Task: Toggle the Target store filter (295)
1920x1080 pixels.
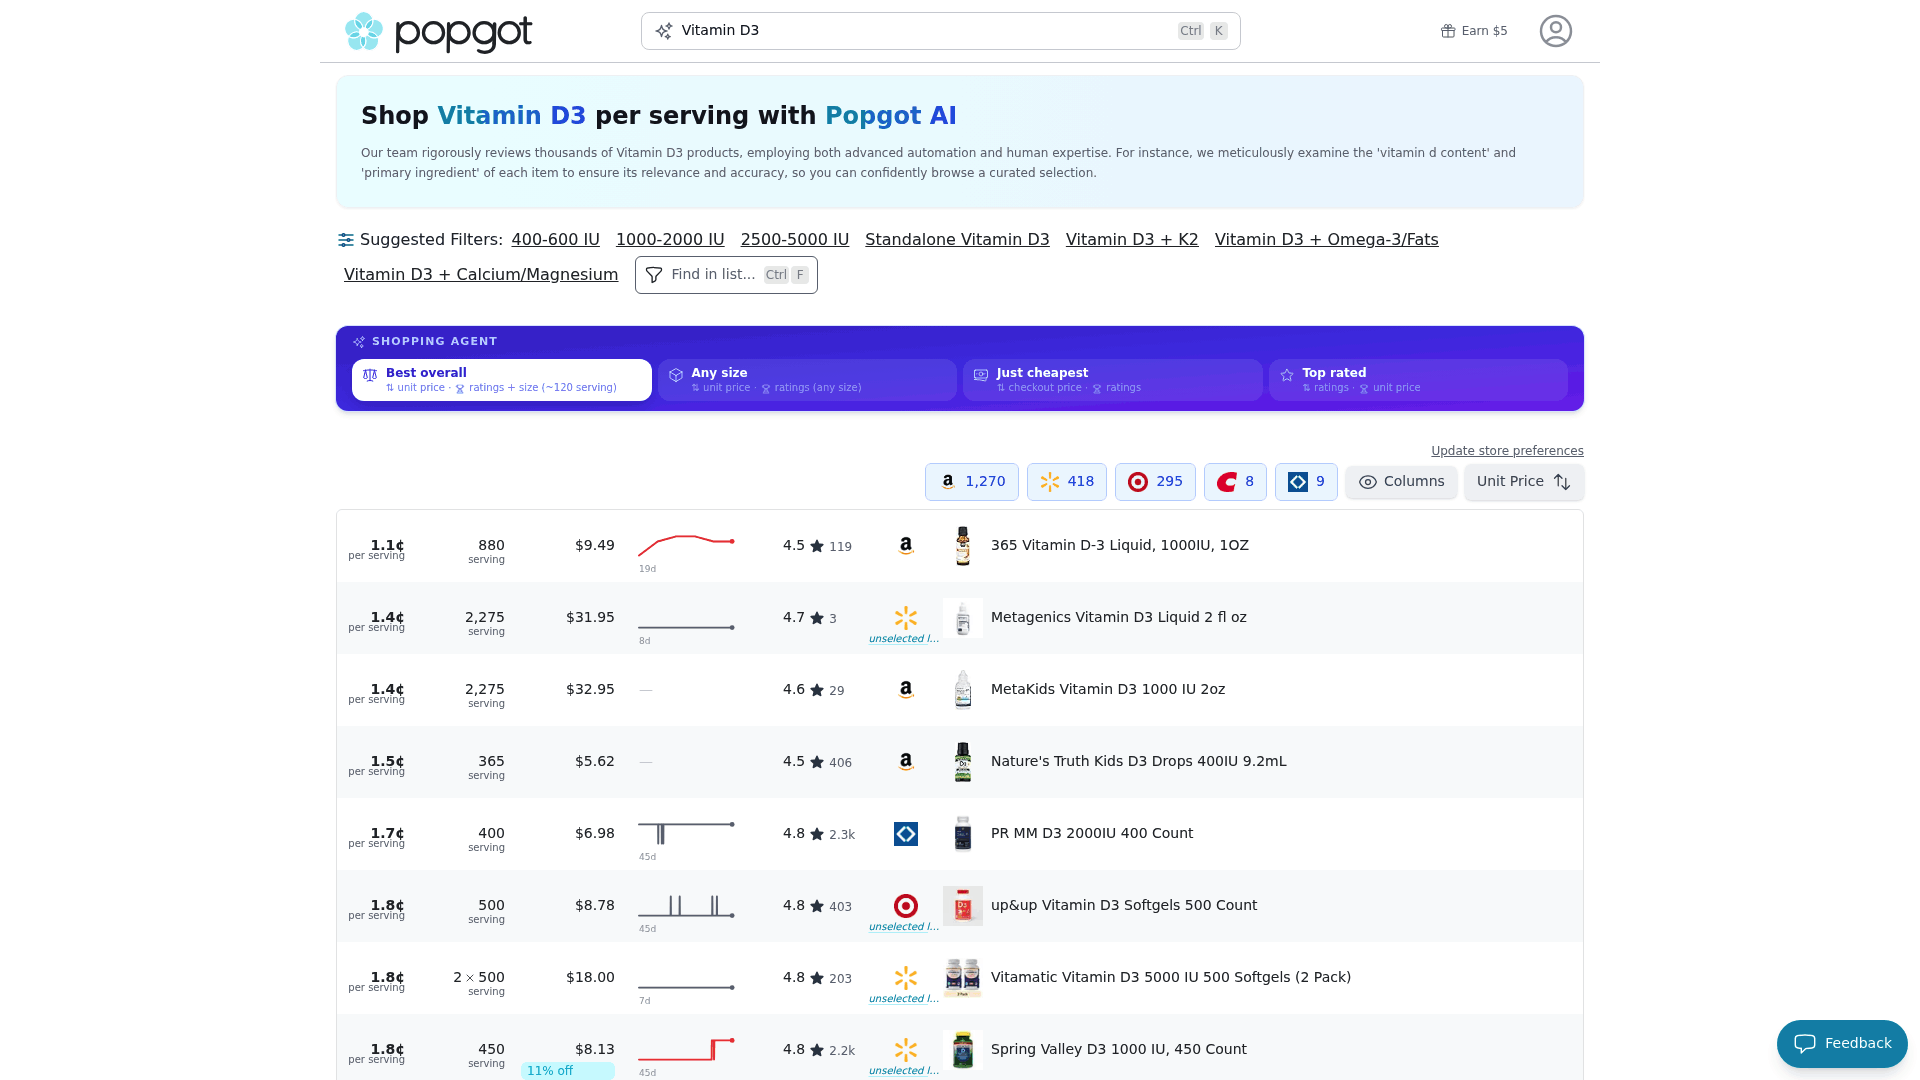Action: (1155, 482)
